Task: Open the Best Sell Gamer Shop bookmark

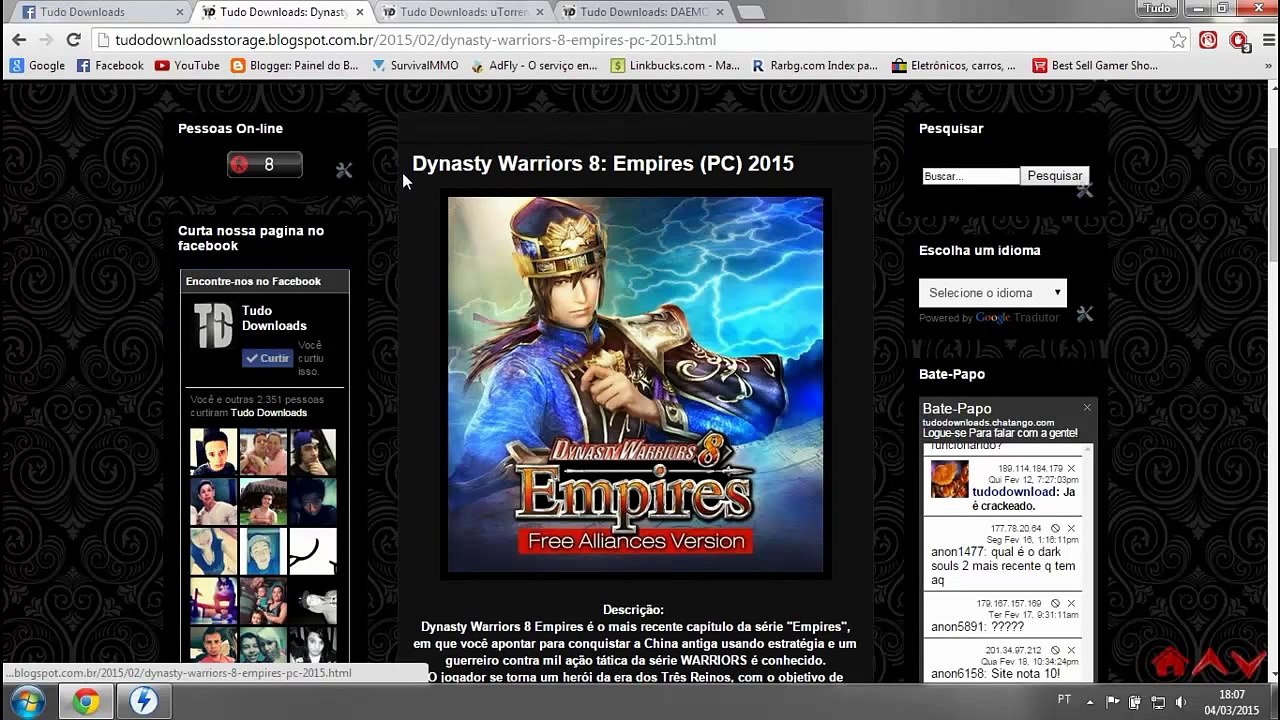Action: coord(1095,66)
